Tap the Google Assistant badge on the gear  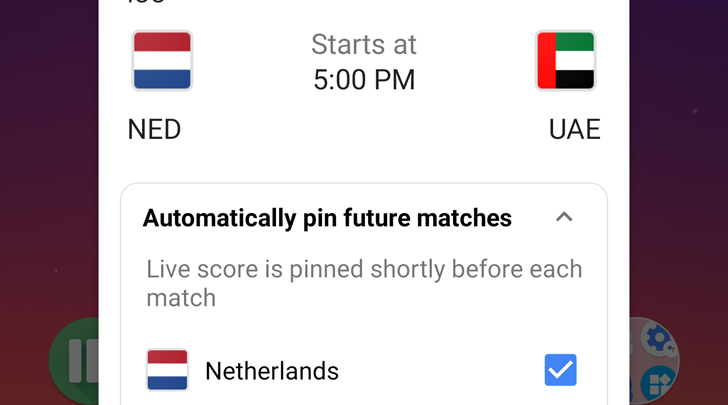tap(670, 349)
